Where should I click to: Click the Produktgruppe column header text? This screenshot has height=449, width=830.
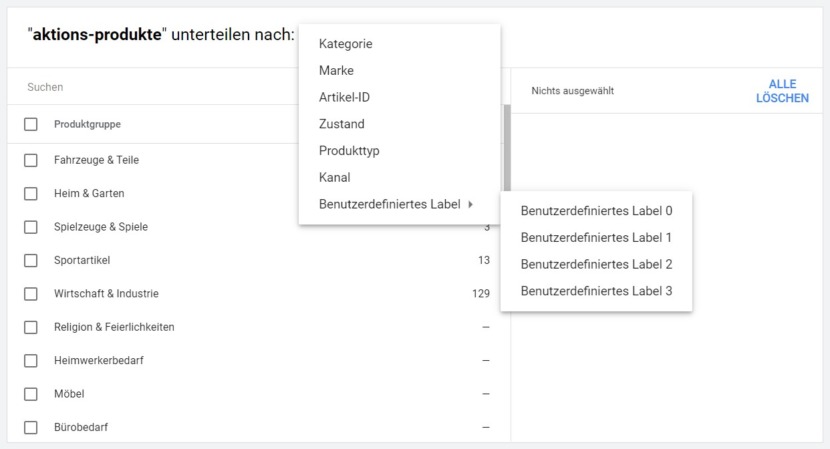tap(87, 124)
